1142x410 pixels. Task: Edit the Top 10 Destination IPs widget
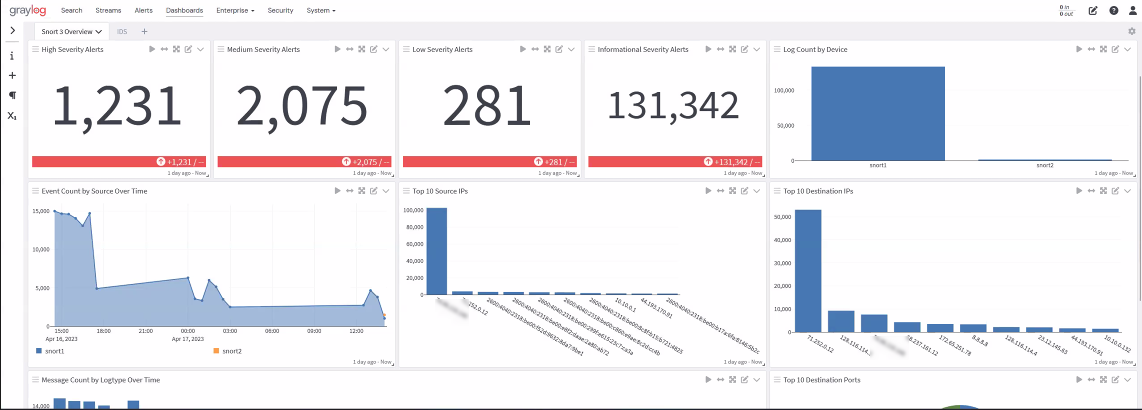(x=1115, y=190)
